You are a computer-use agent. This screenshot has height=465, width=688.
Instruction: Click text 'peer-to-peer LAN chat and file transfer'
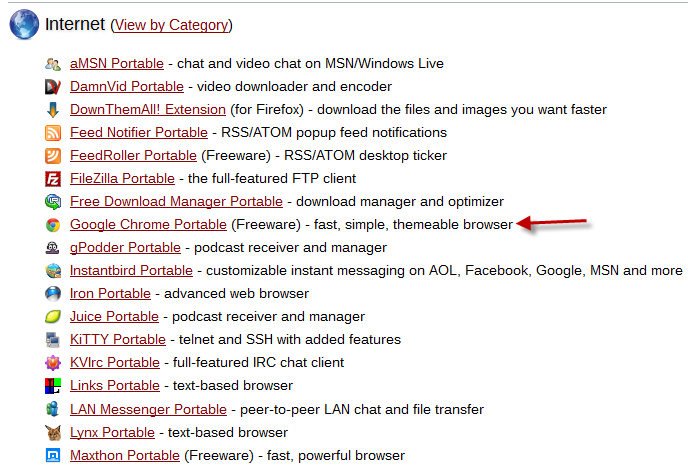(x=362, y=409)
